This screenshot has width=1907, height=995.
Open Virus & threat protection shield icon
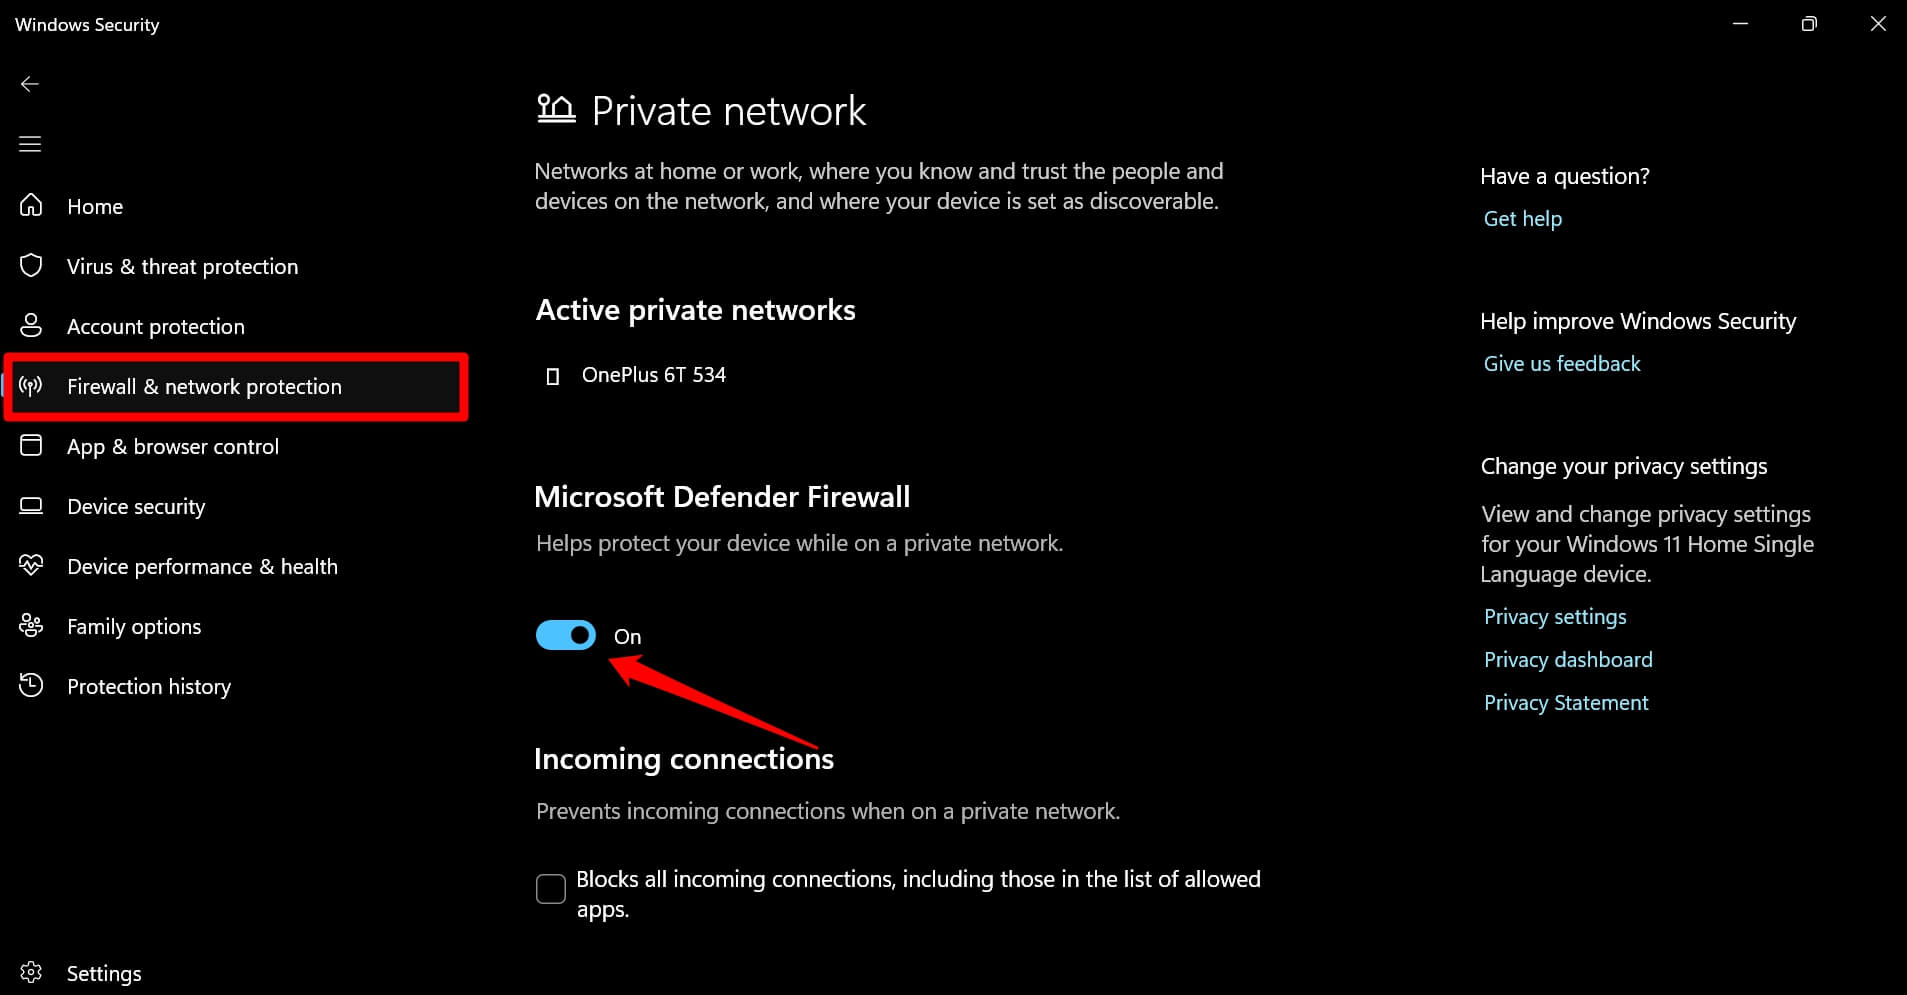coord(30,265)
